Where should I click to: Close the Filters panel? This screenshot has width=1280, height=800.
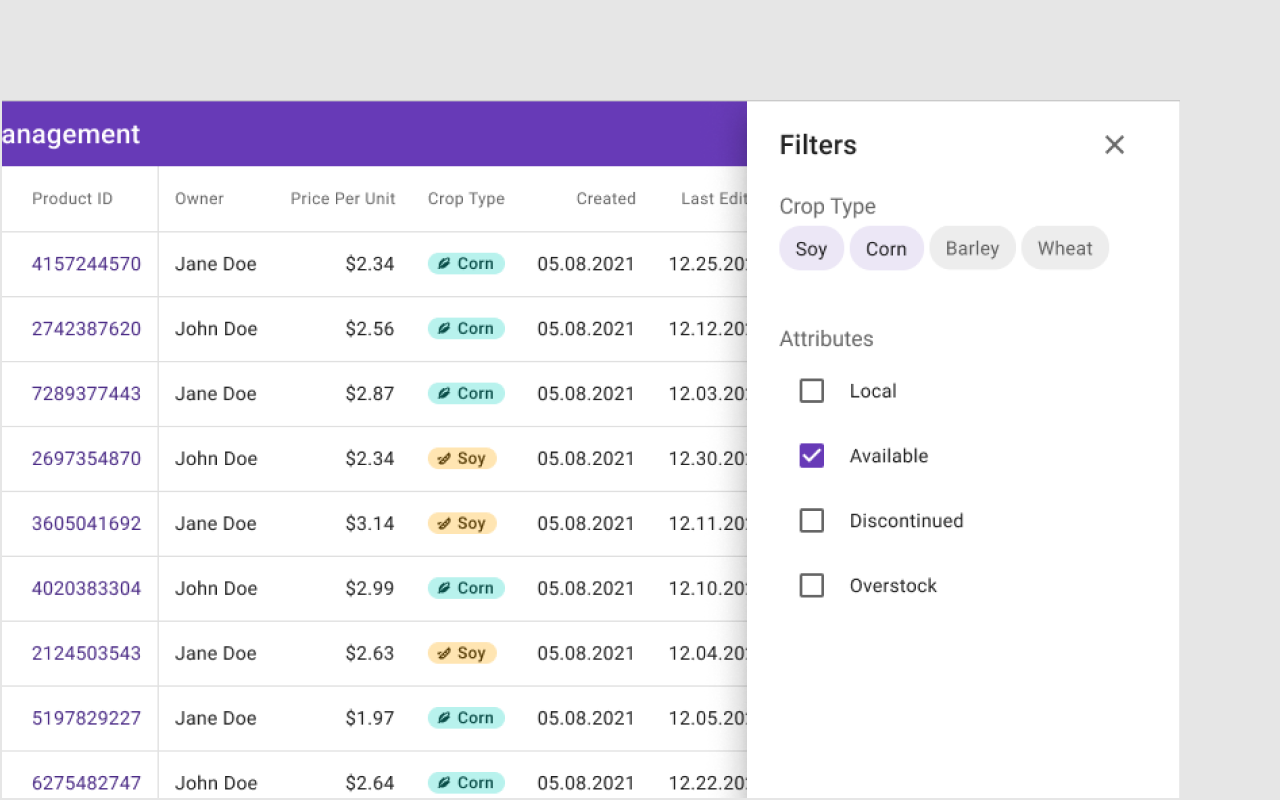pos(1114,145)
